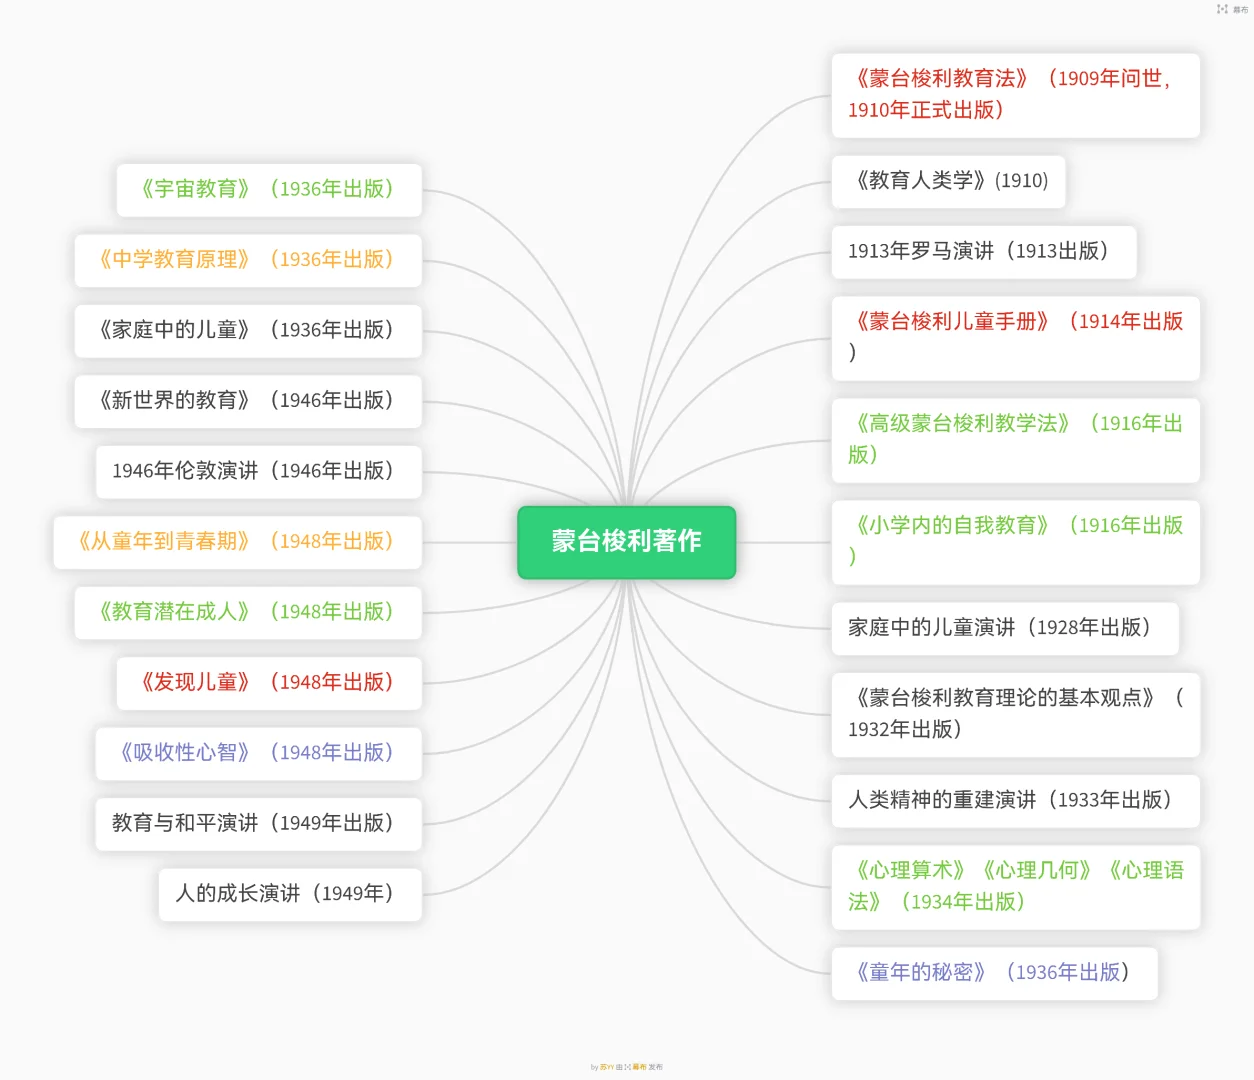Select node 人的成长演讲(1949年)

coord(290,895)
